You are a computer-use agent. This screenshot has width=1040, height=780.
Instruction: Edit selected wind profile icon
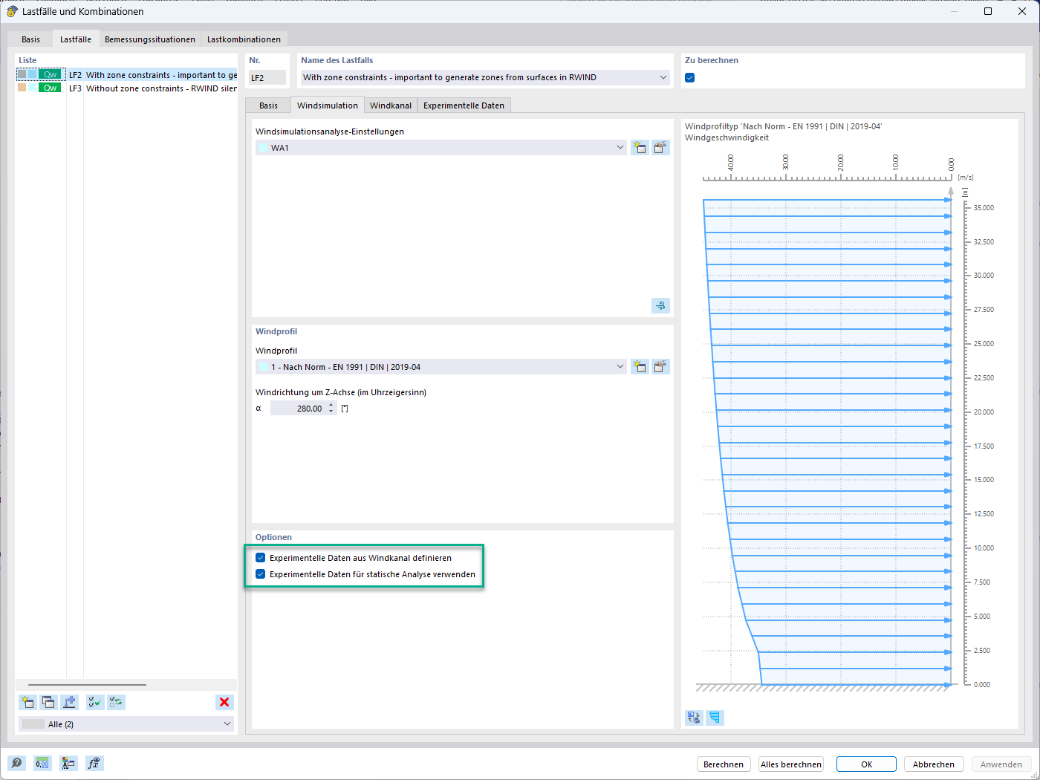point(660,367)
